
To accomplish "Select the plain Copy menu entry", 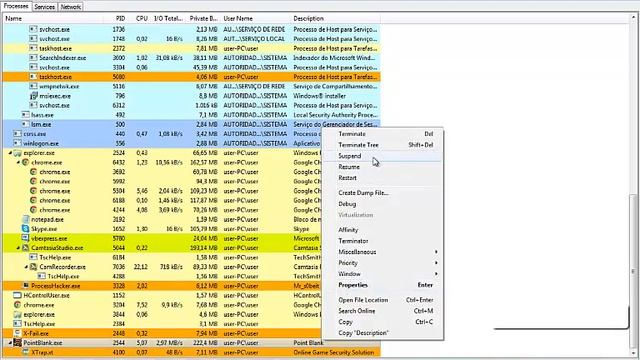I will pos(382,322).
